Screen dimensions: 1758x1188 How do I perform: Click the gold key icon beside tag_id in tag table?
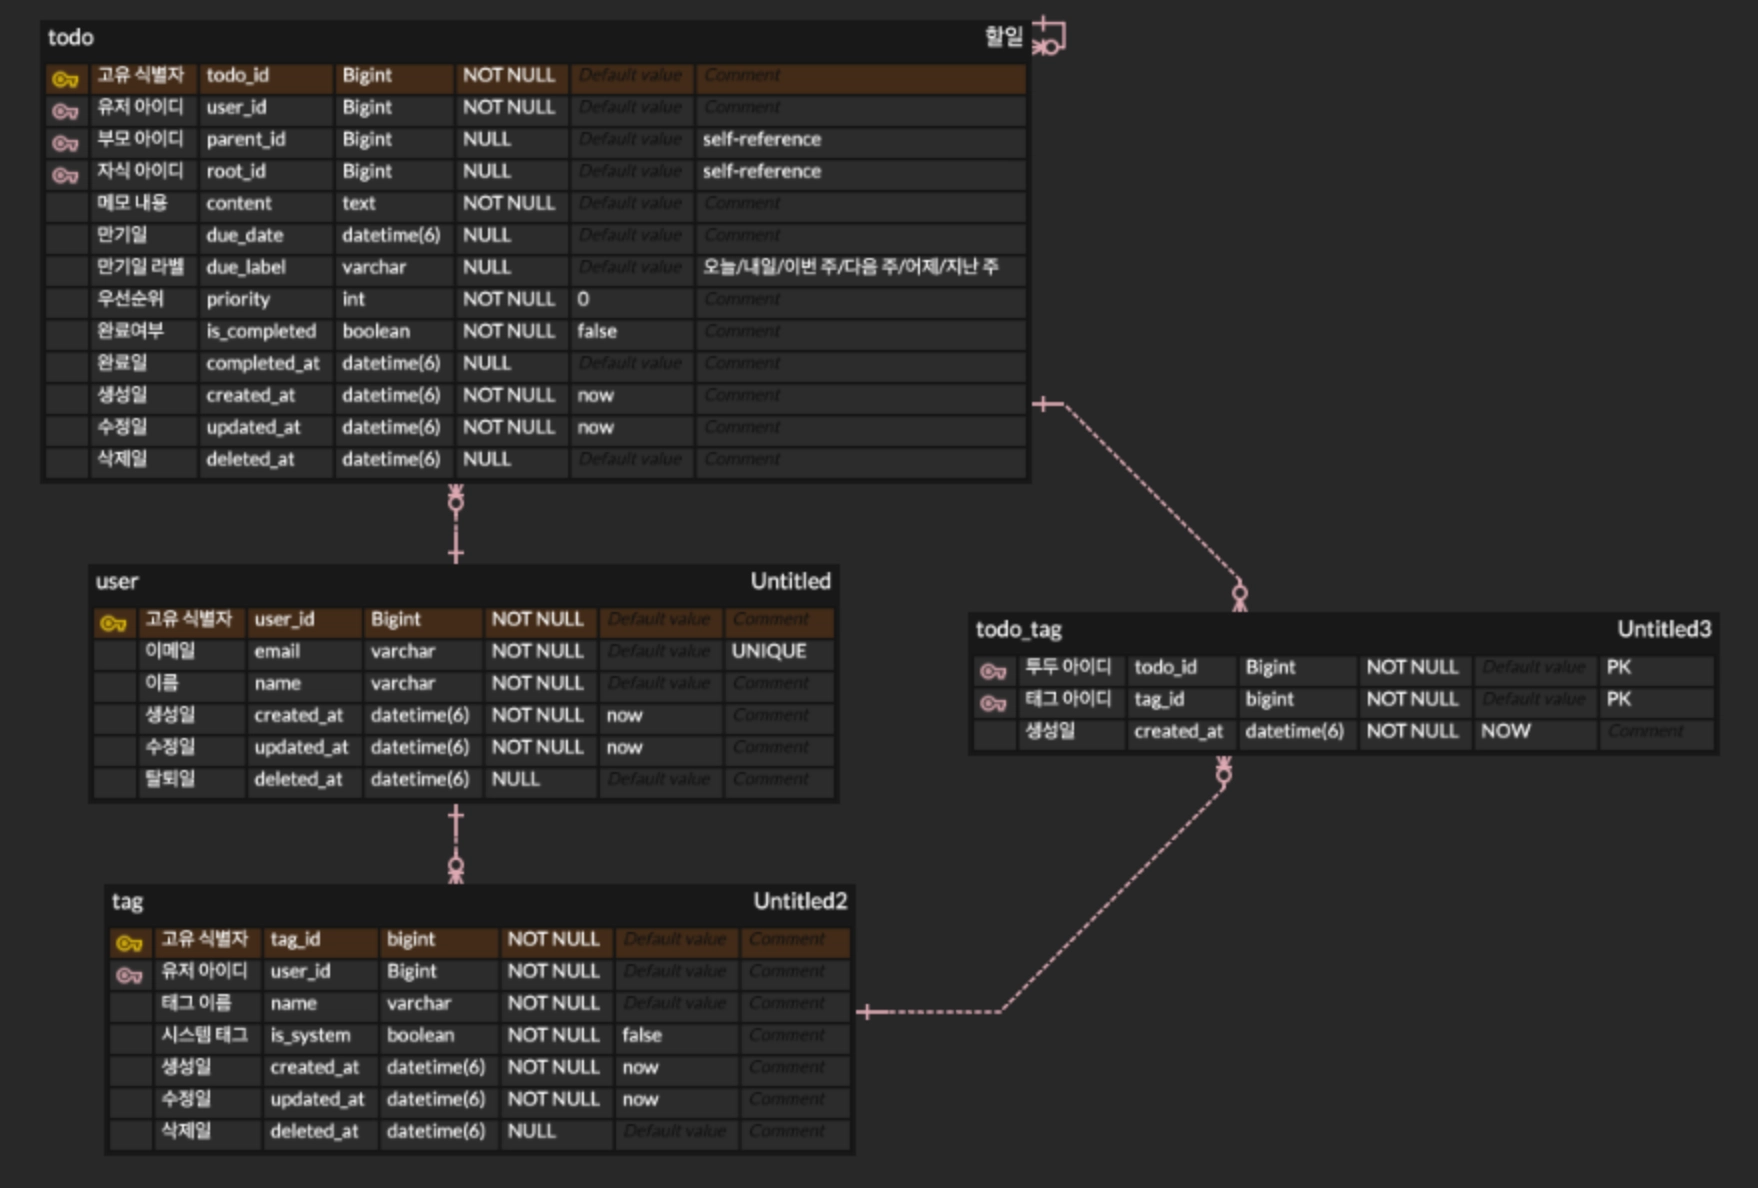pyautogui.click(x=129, y=942)
